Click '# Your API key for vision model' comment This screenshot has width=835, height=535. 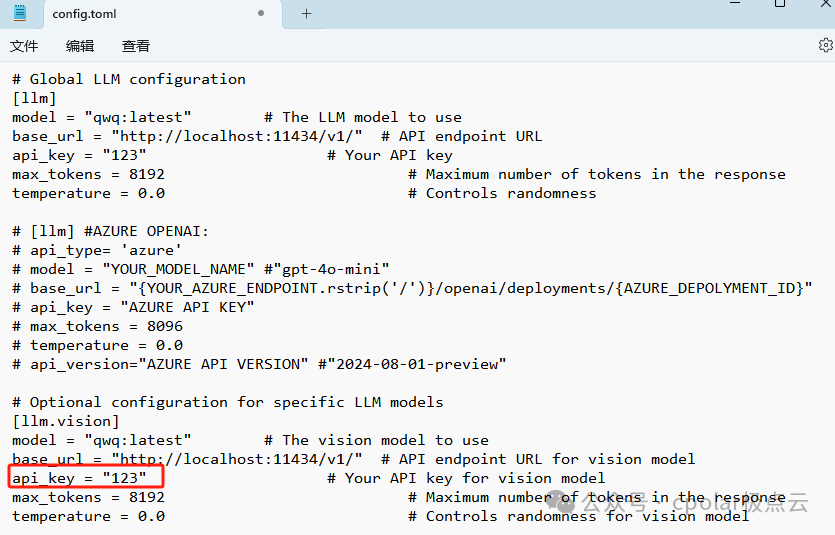[x=466, y=479]
